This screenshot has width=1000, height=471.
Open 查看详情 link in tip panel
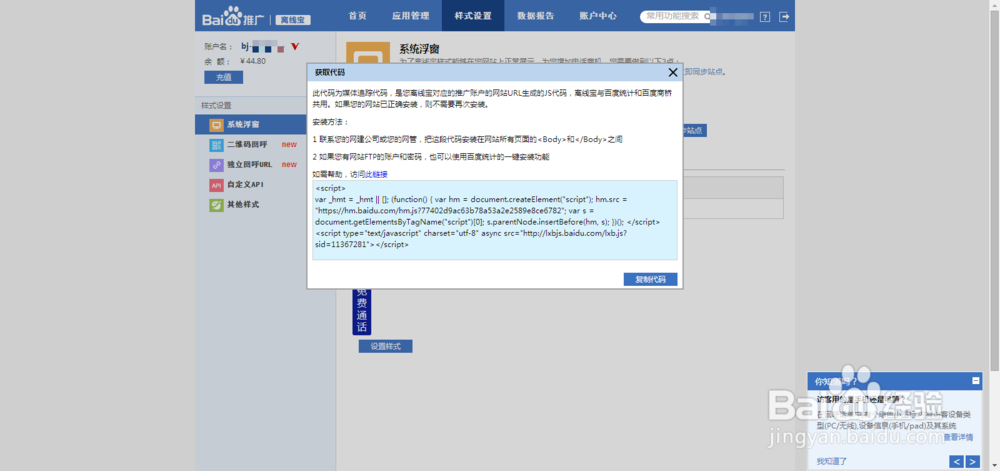pos(959,437)
